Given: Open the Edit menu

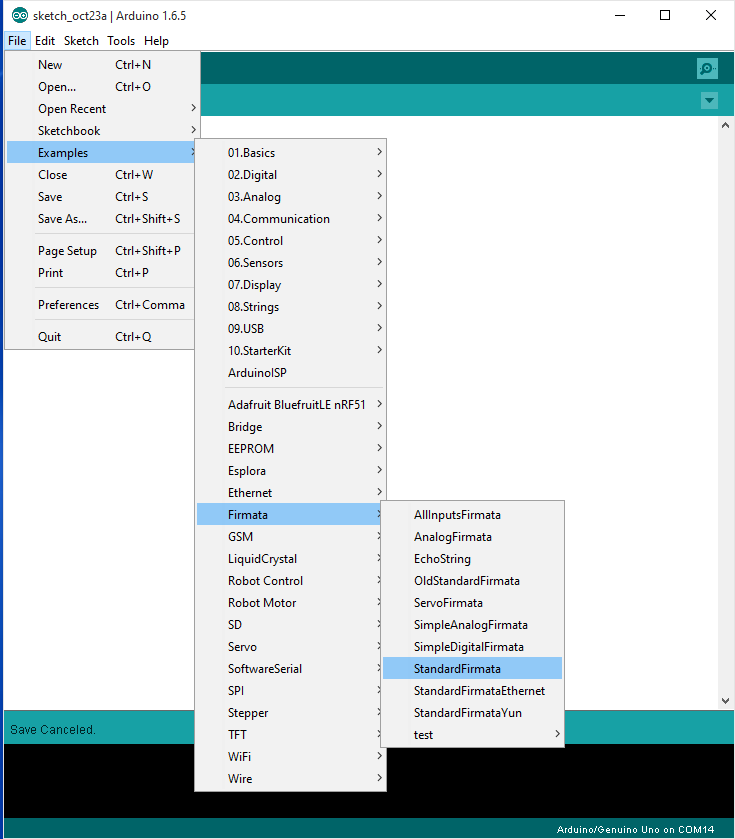Looking at the screenshot, I should 45,41.
